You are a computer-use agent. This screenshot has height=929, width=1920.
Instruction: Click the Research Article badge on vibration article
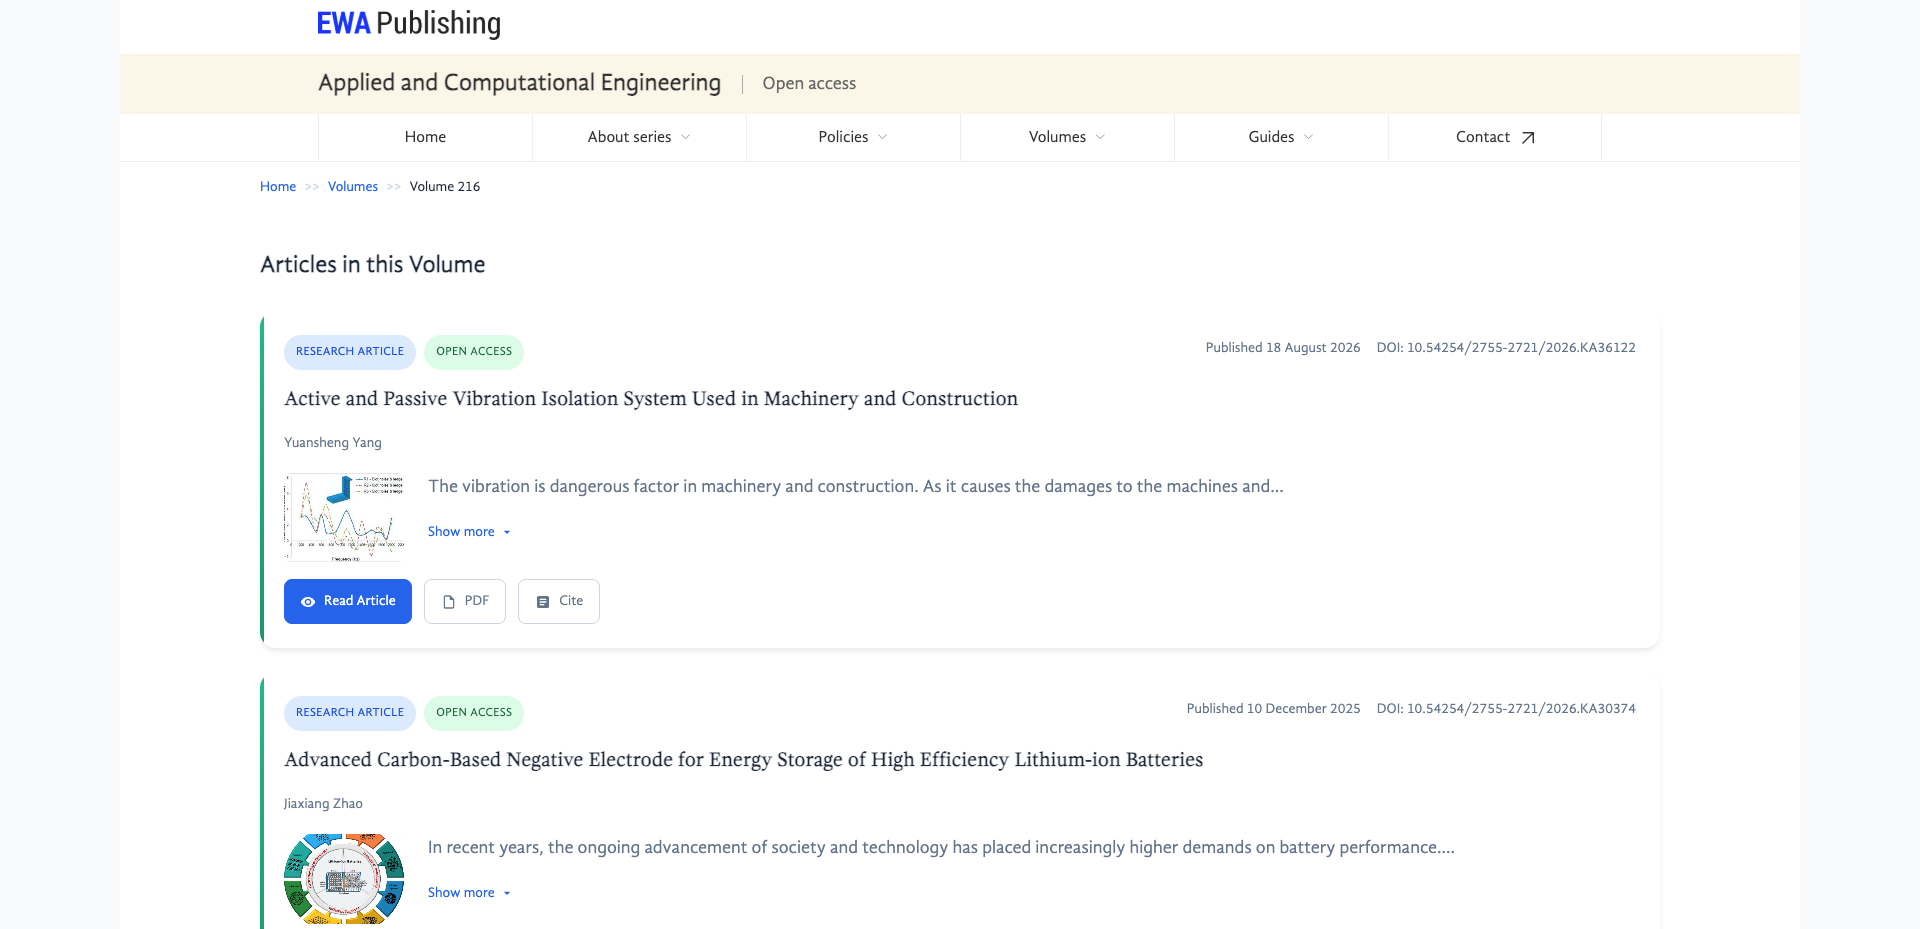(350, 352)
